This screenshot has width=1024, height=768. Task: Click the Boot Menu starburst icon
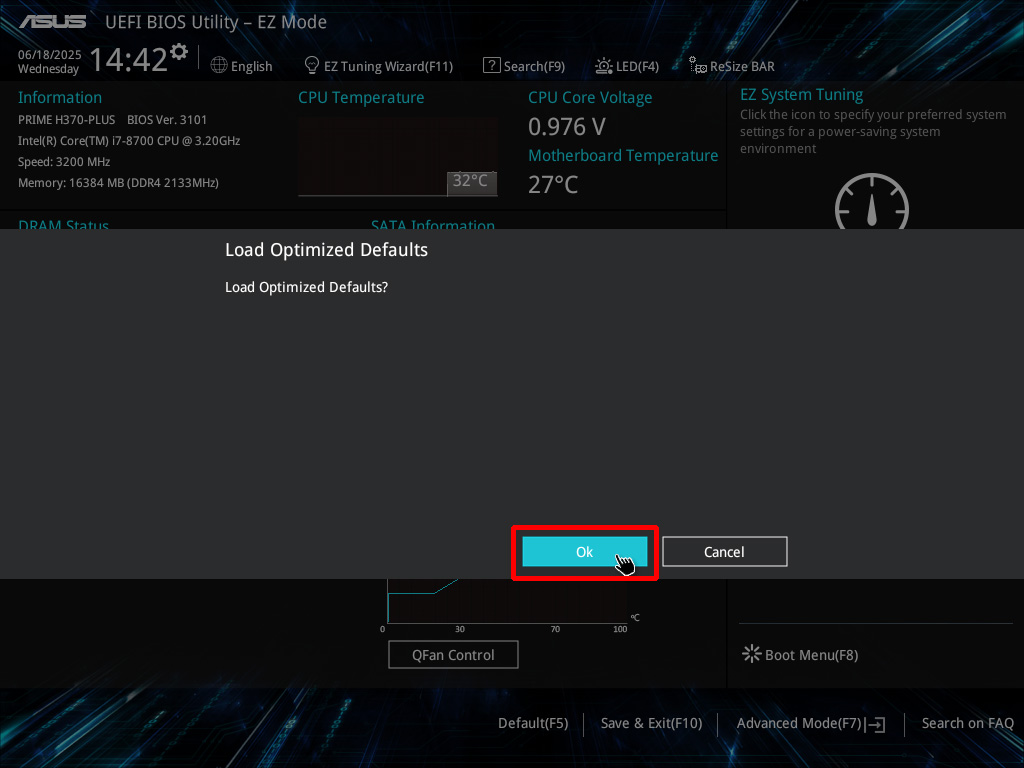click(752, 654)
